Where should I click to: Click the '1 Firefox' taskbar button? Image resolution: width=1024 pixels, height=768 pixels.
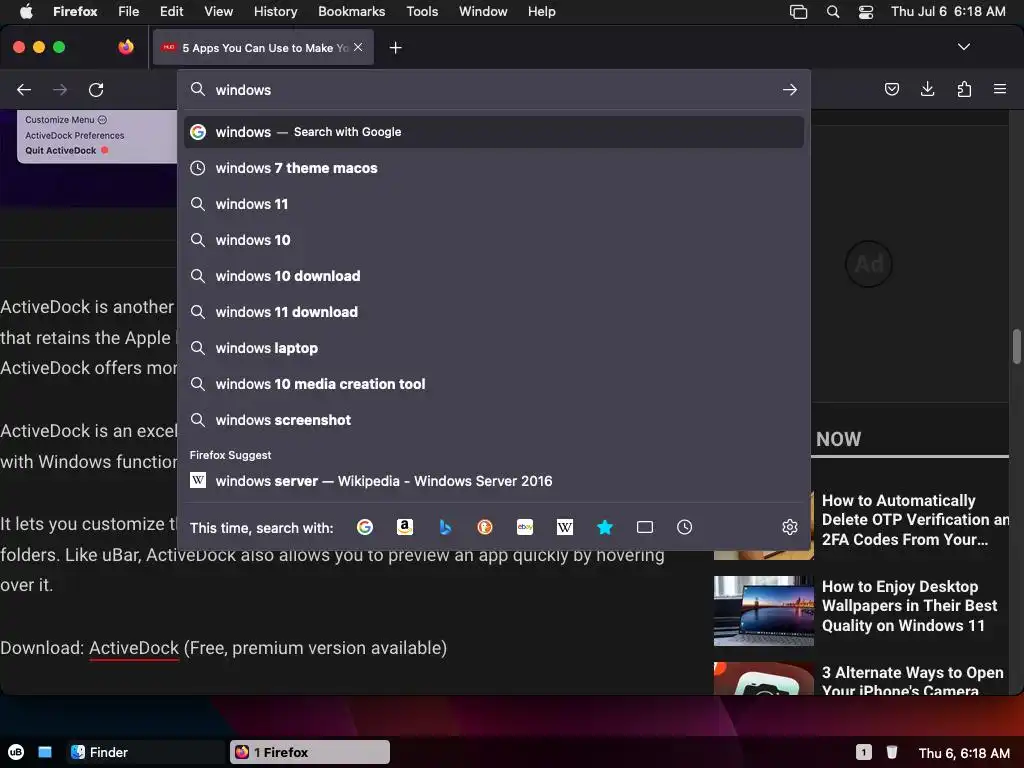pyautogui.click(x=310, y=752)
